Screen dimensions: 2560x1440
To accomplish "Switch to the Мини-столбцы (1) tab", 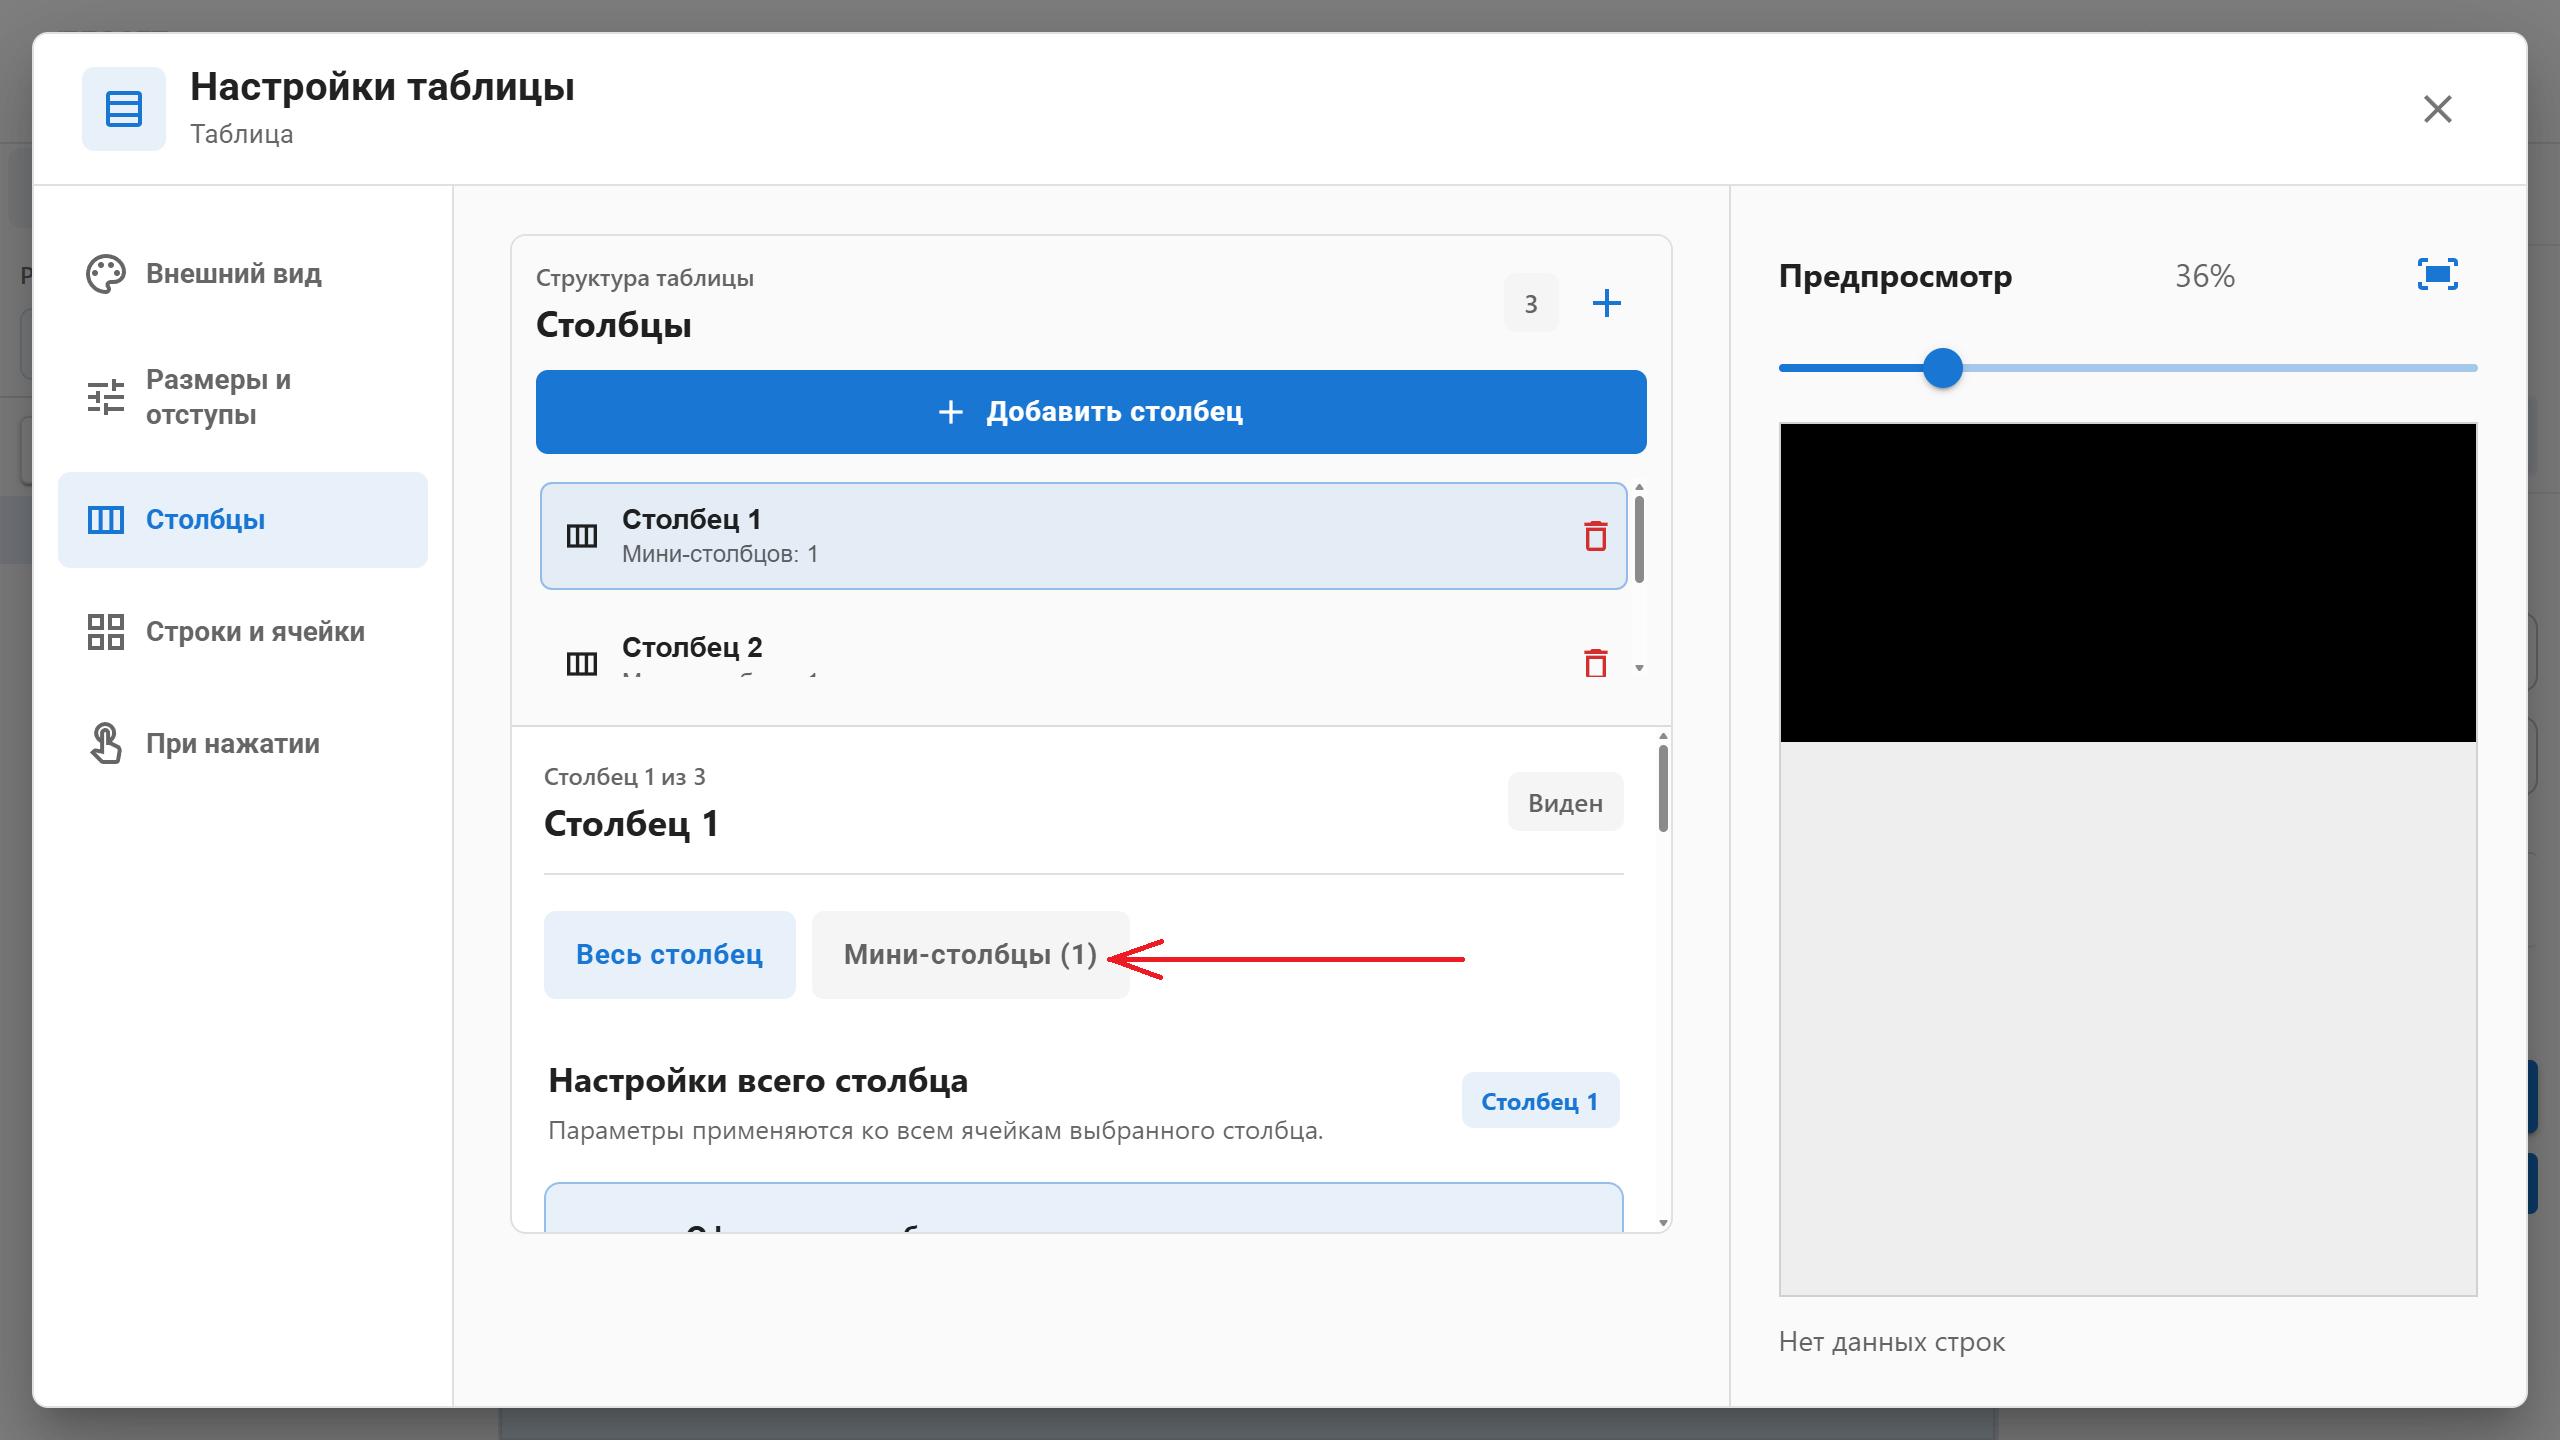I will click(970, 955).
